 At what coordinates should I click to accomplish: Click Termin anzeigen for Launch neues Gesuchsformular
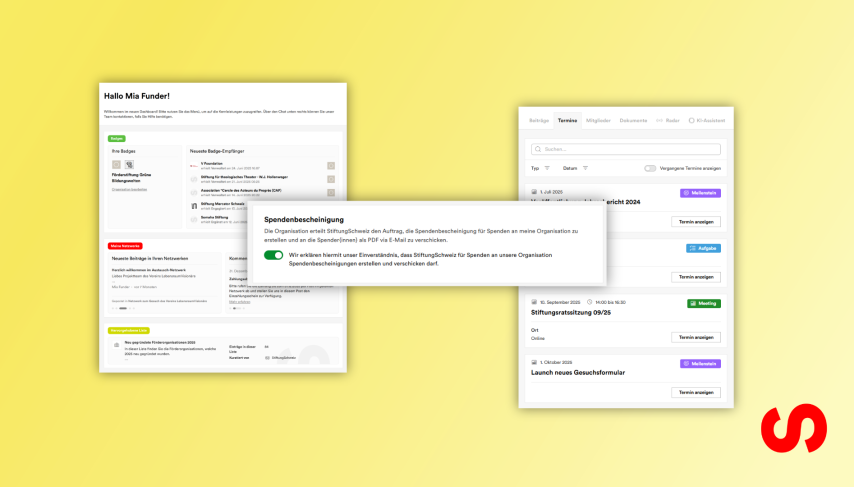pyautogui.click(x=696, y=392)
